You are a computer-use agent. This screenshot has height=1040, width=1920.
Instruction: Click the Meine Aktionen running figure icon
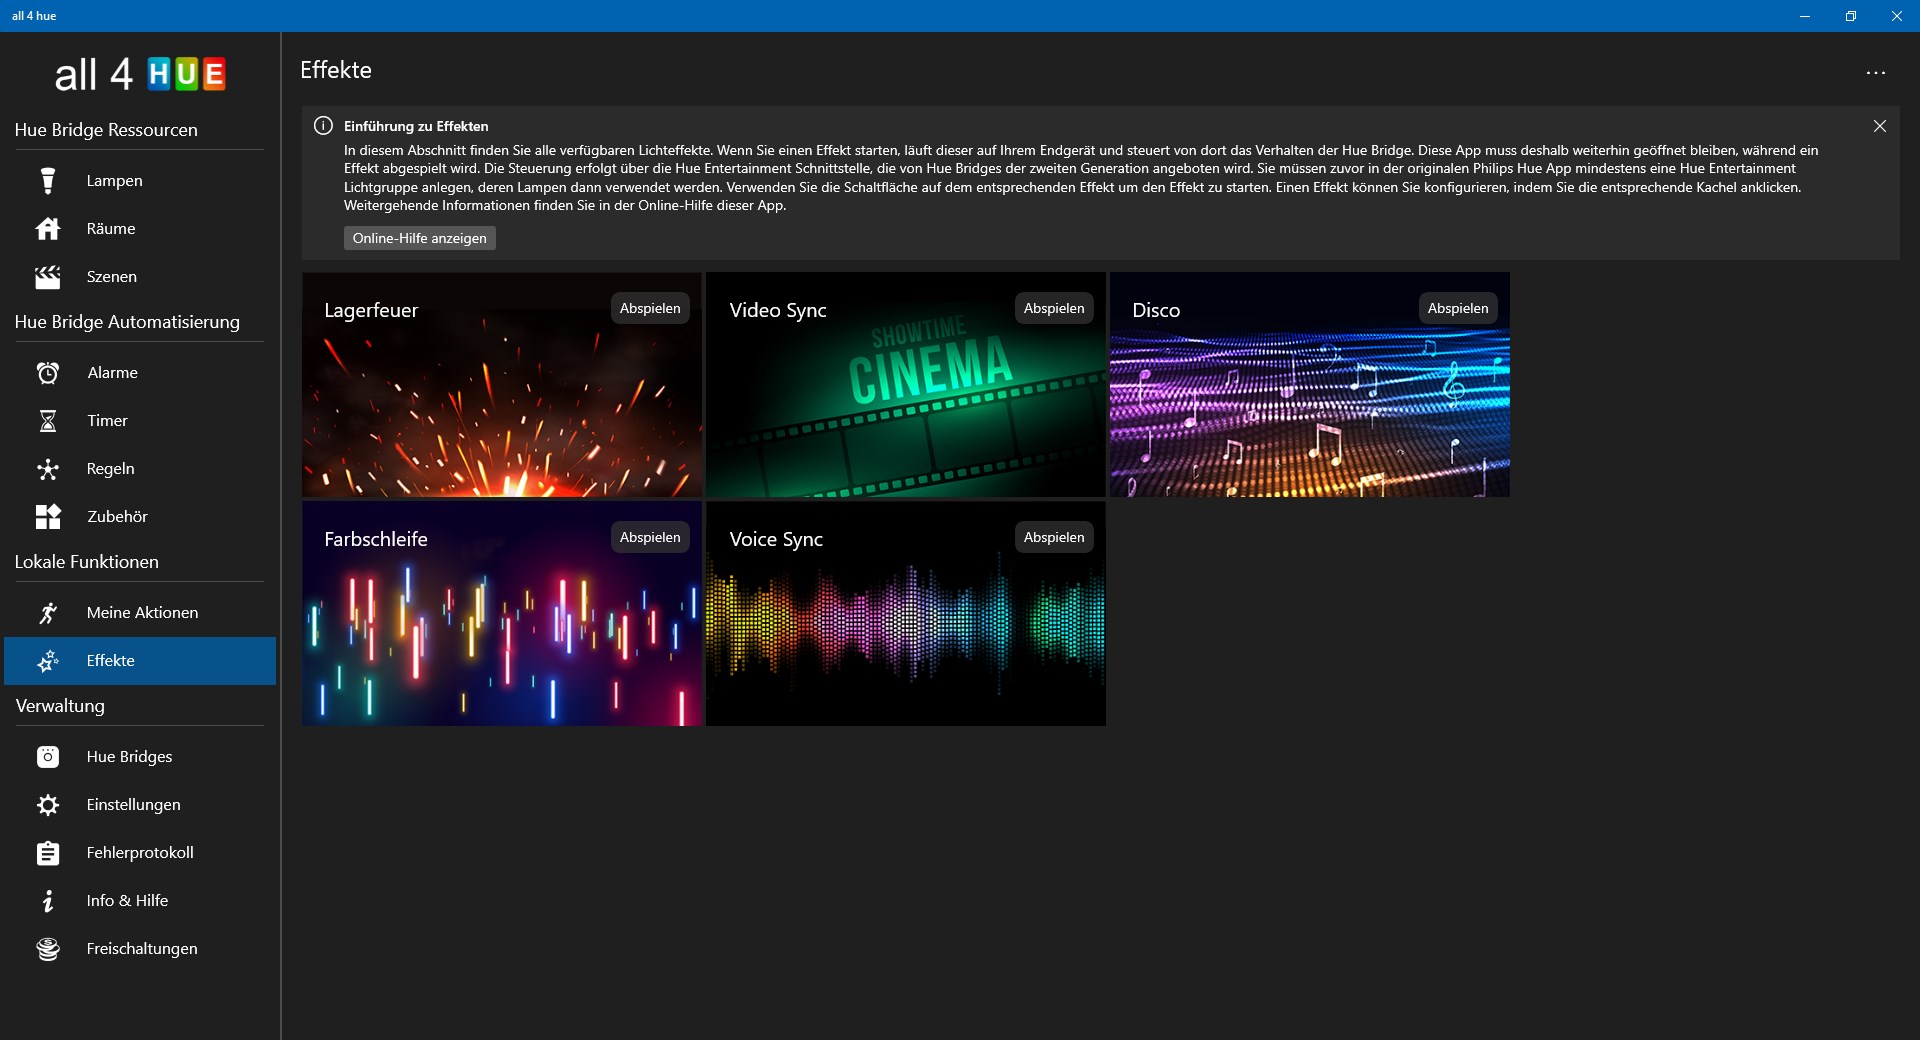pos(47,613)
